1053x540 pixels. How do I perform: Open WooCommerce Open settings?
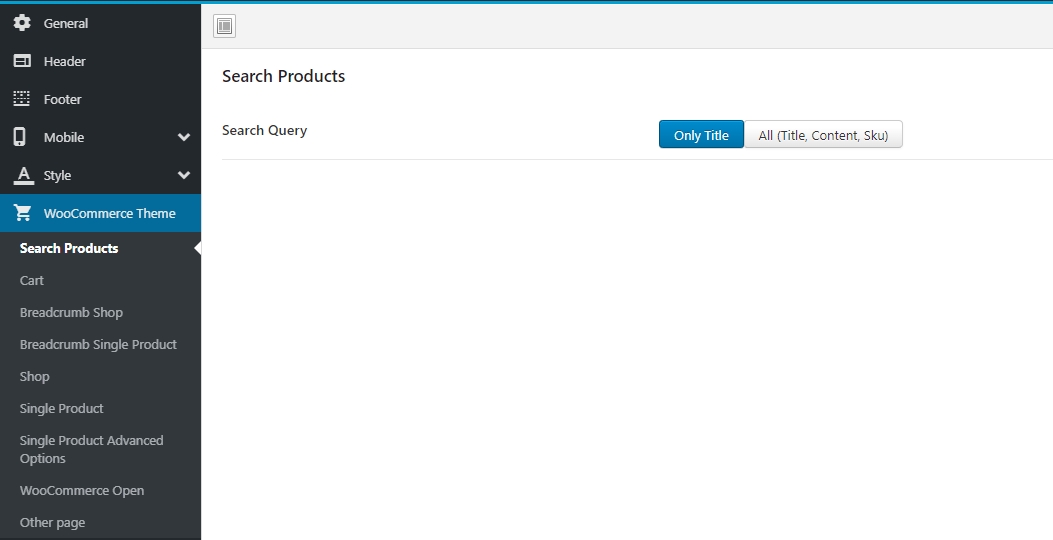(82, 490)
